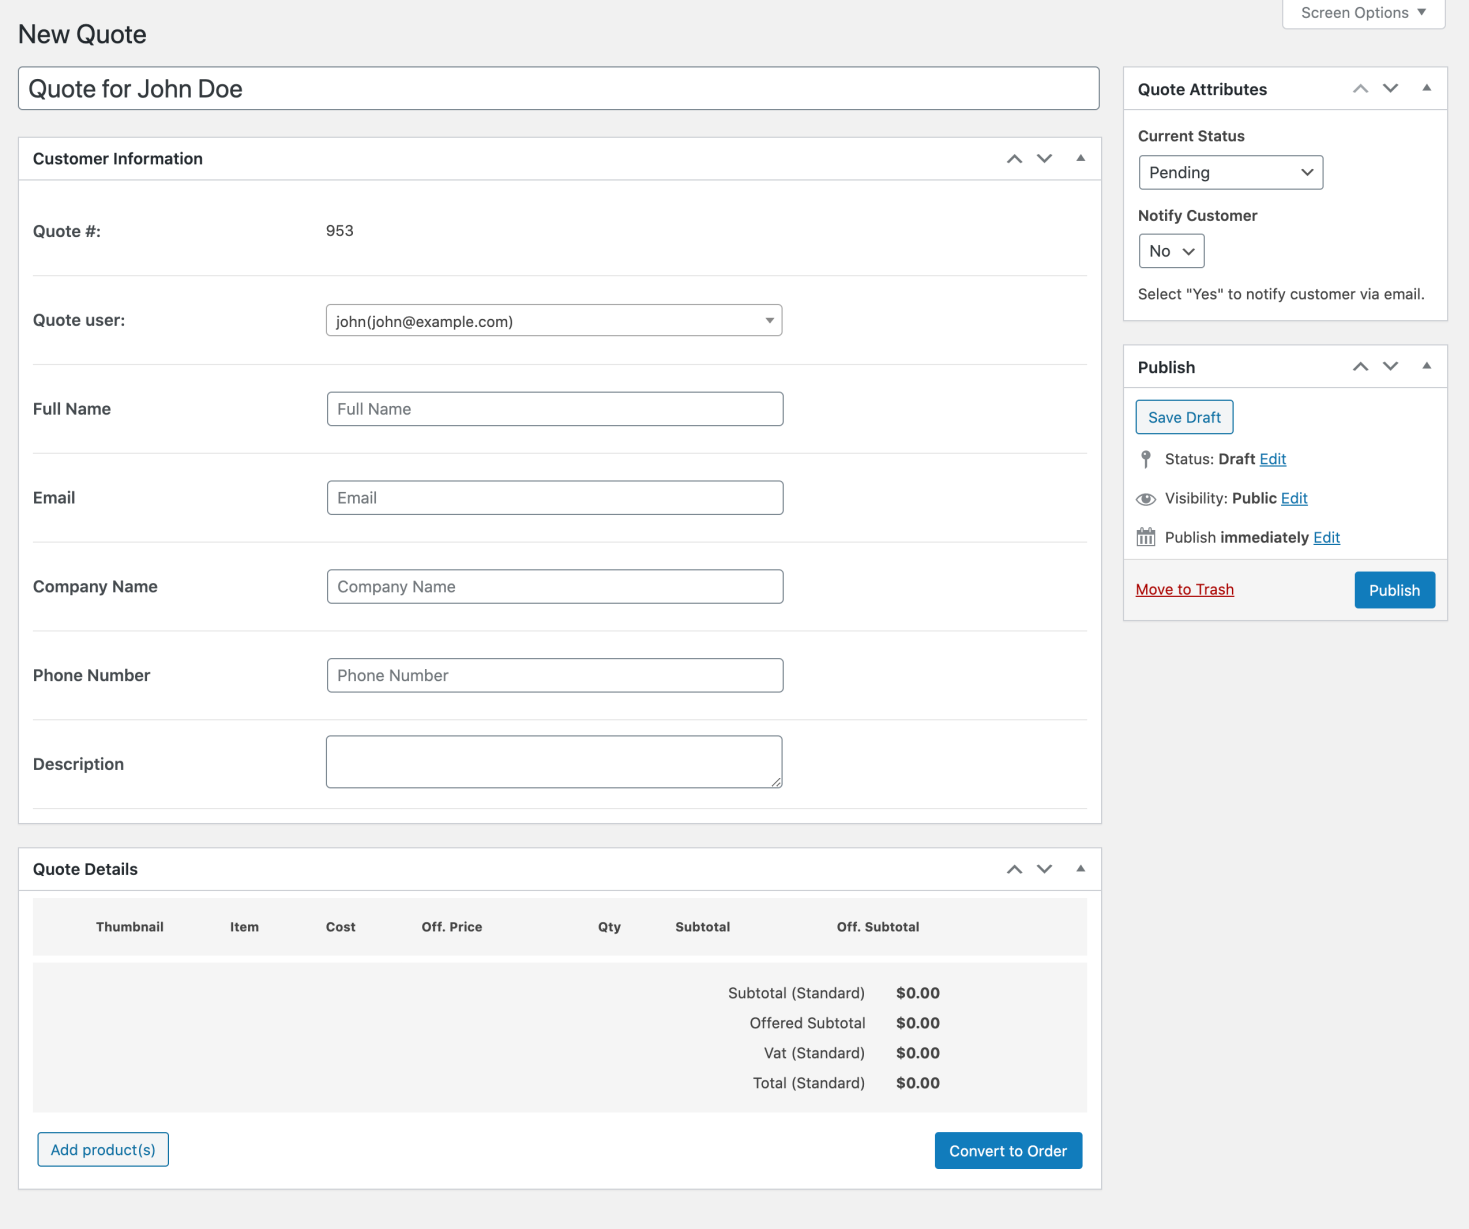The width and height of the screenshot is (1469, 1229).
Task: Edit the Draft status setting
Action: pos(1272,459)
